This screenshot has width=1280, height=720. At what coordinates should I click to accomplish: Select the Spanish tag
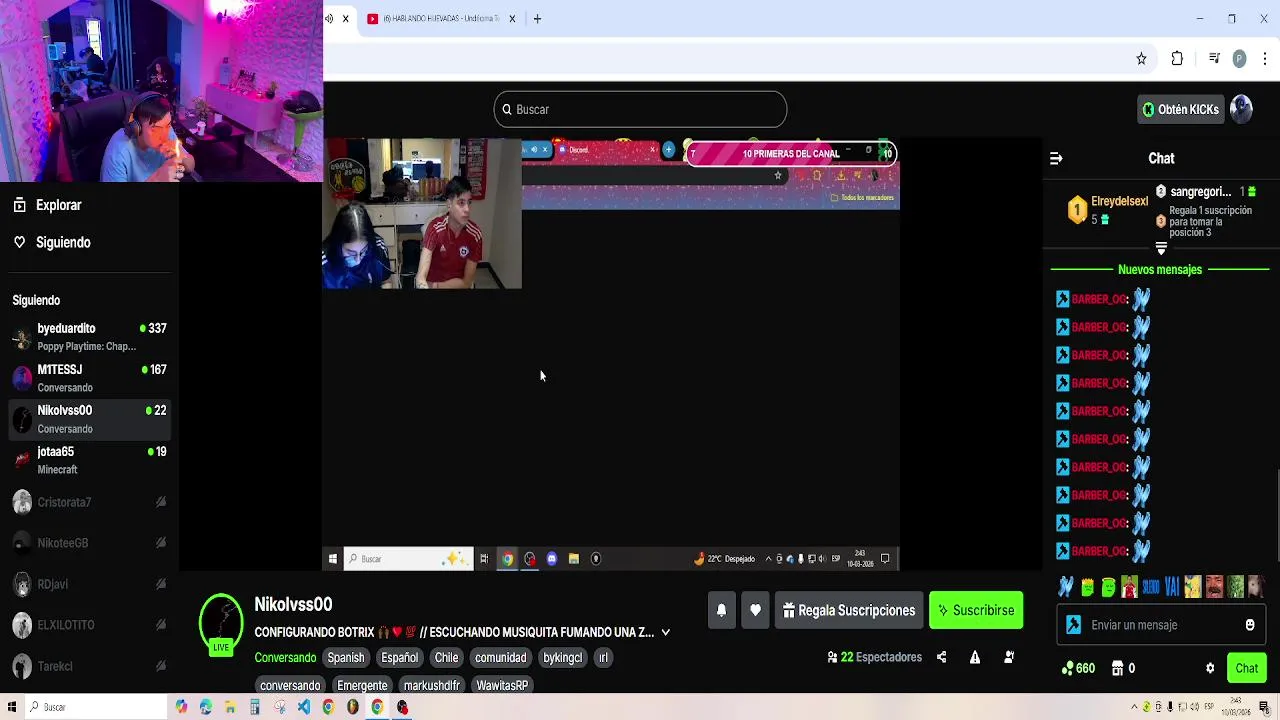(x=346, y=657)
